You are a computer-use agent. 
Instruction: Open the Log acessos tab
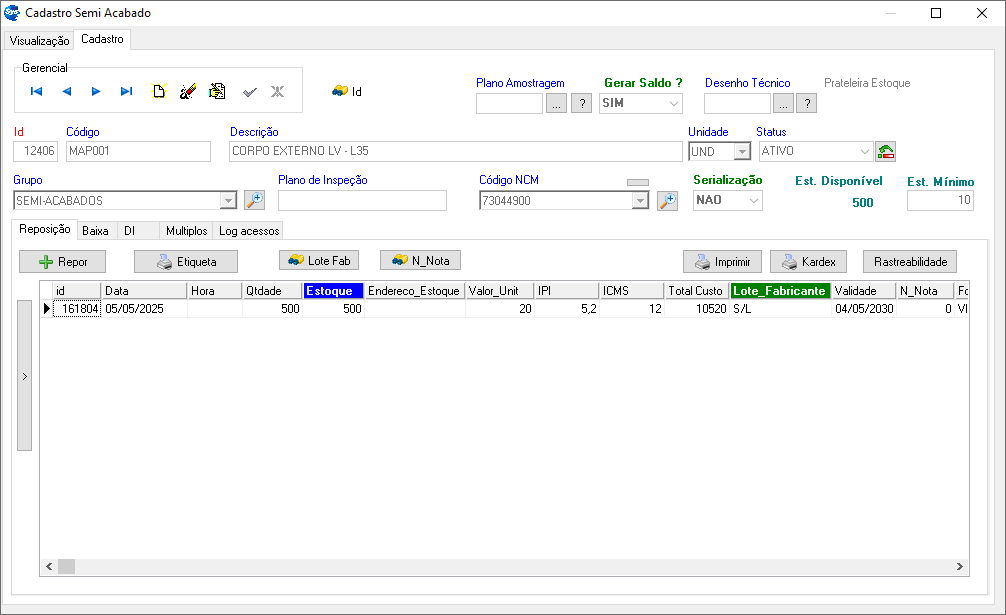coord(250,231)
